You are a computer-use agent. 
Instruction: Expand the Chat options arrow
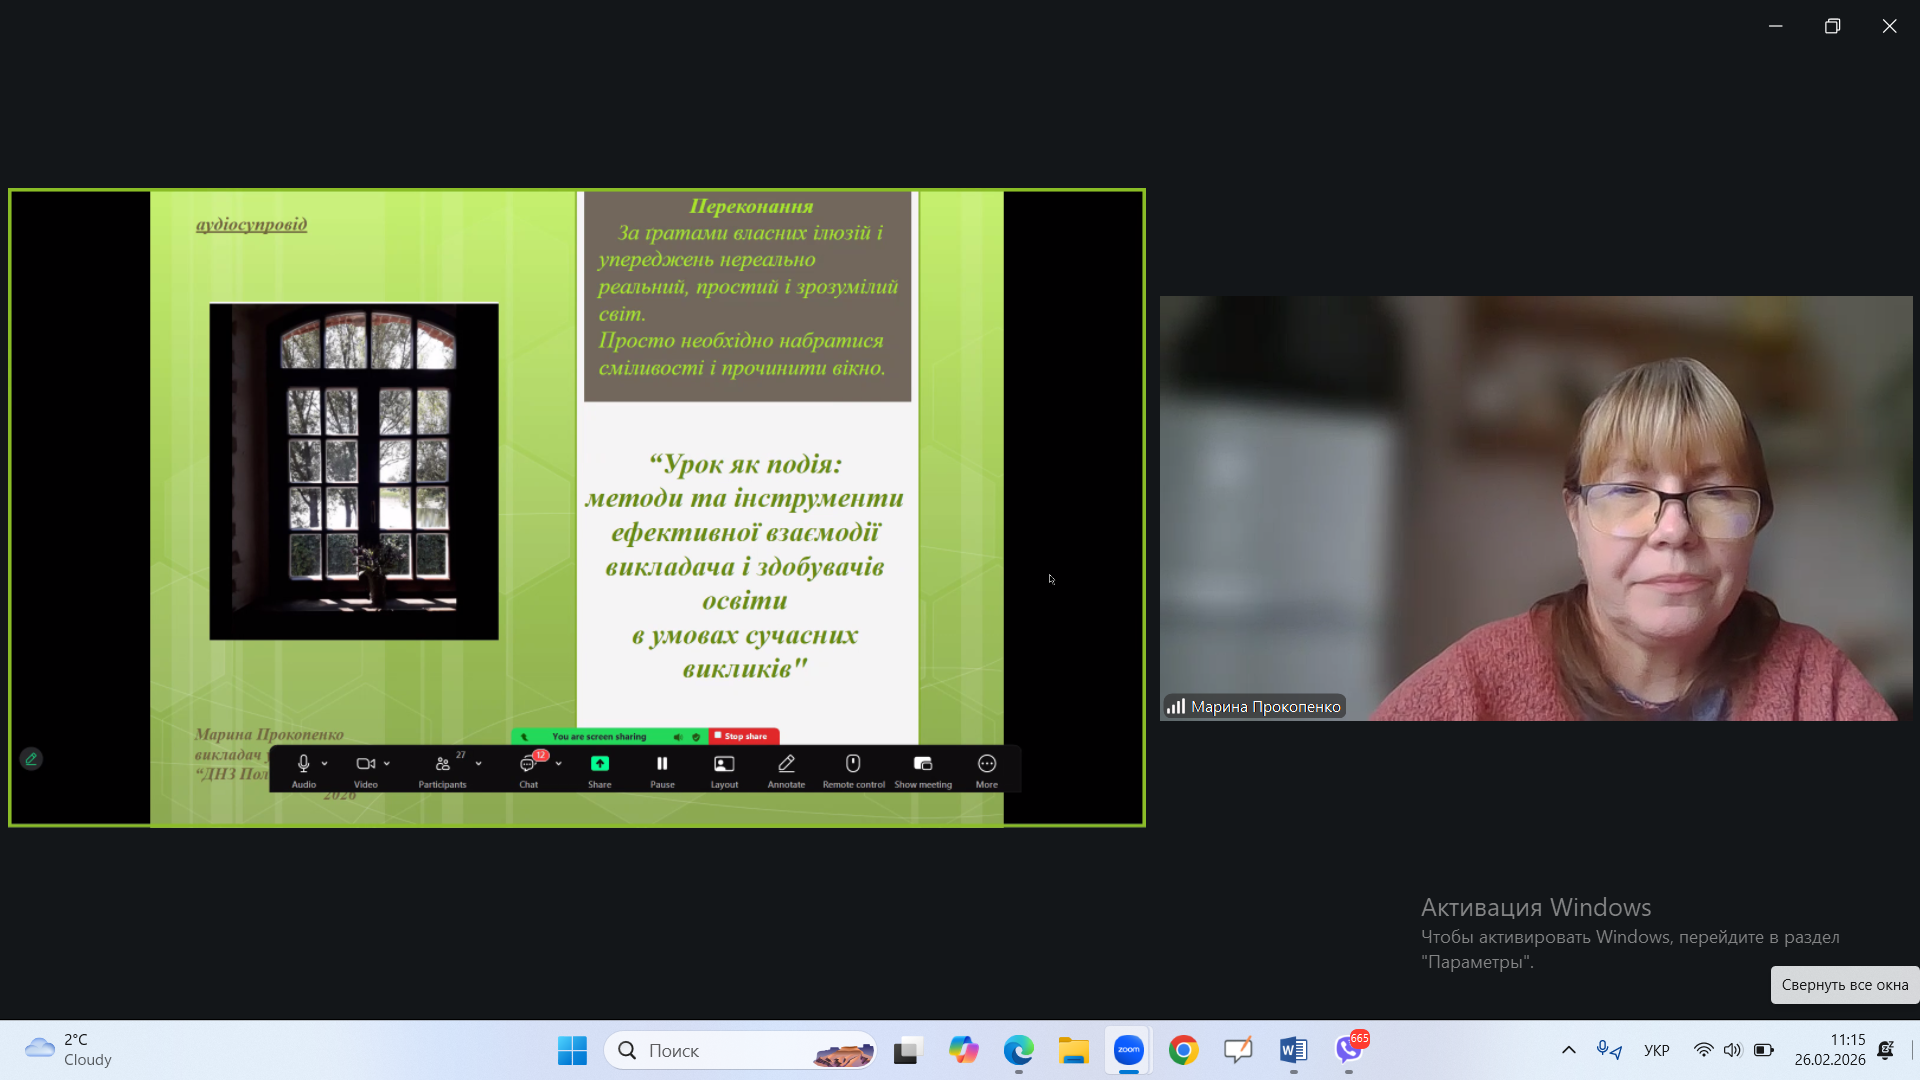click(x=559, y=764)
